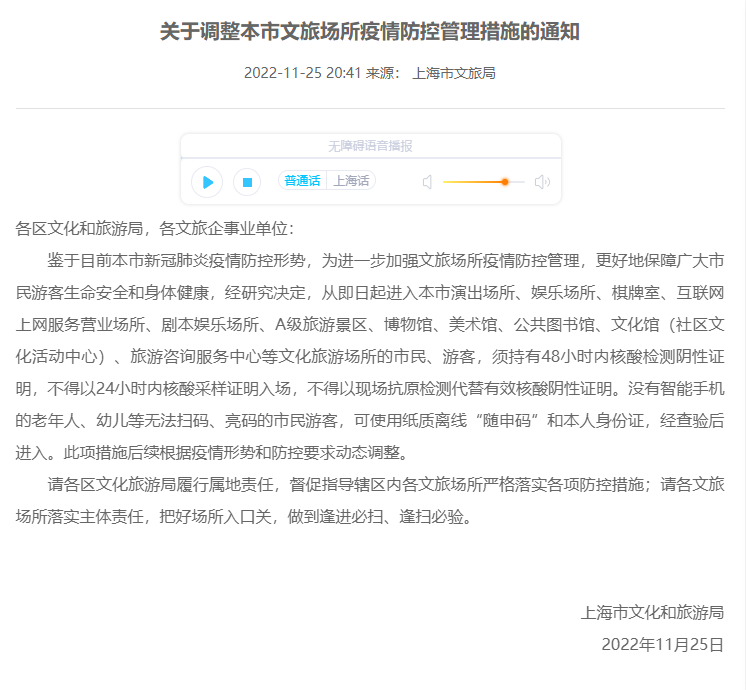The image size is (746, 690).
Task: Click the filled orange part of volume track
Action: 470,182
